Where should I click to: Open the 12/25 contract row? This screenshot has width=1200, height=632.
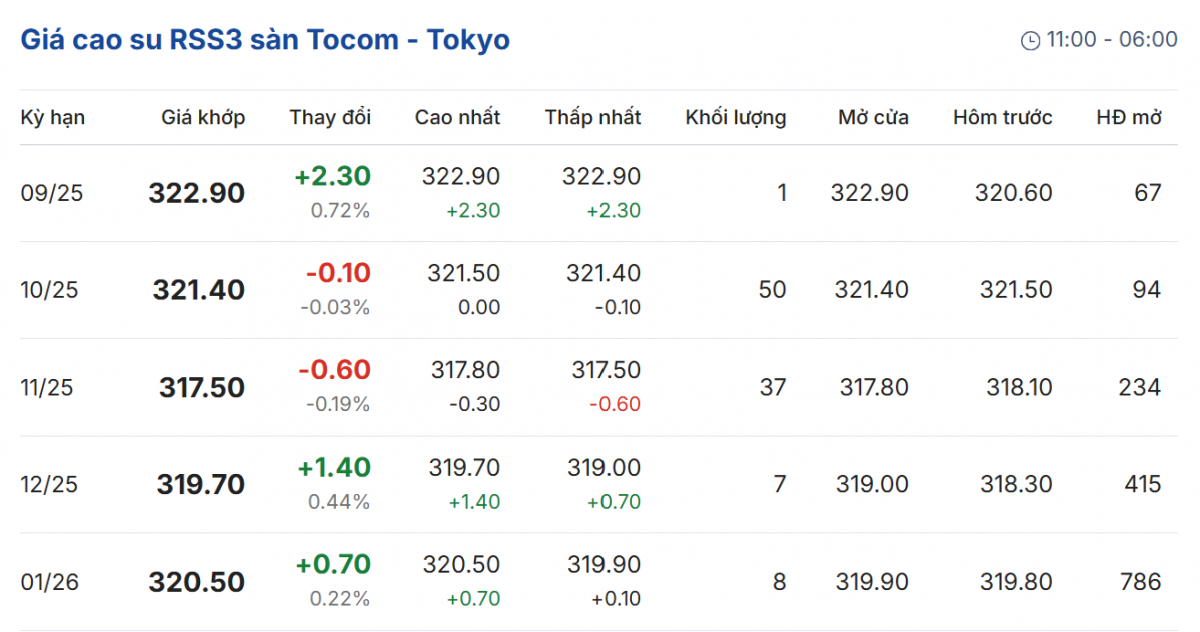tap(49, 484)
